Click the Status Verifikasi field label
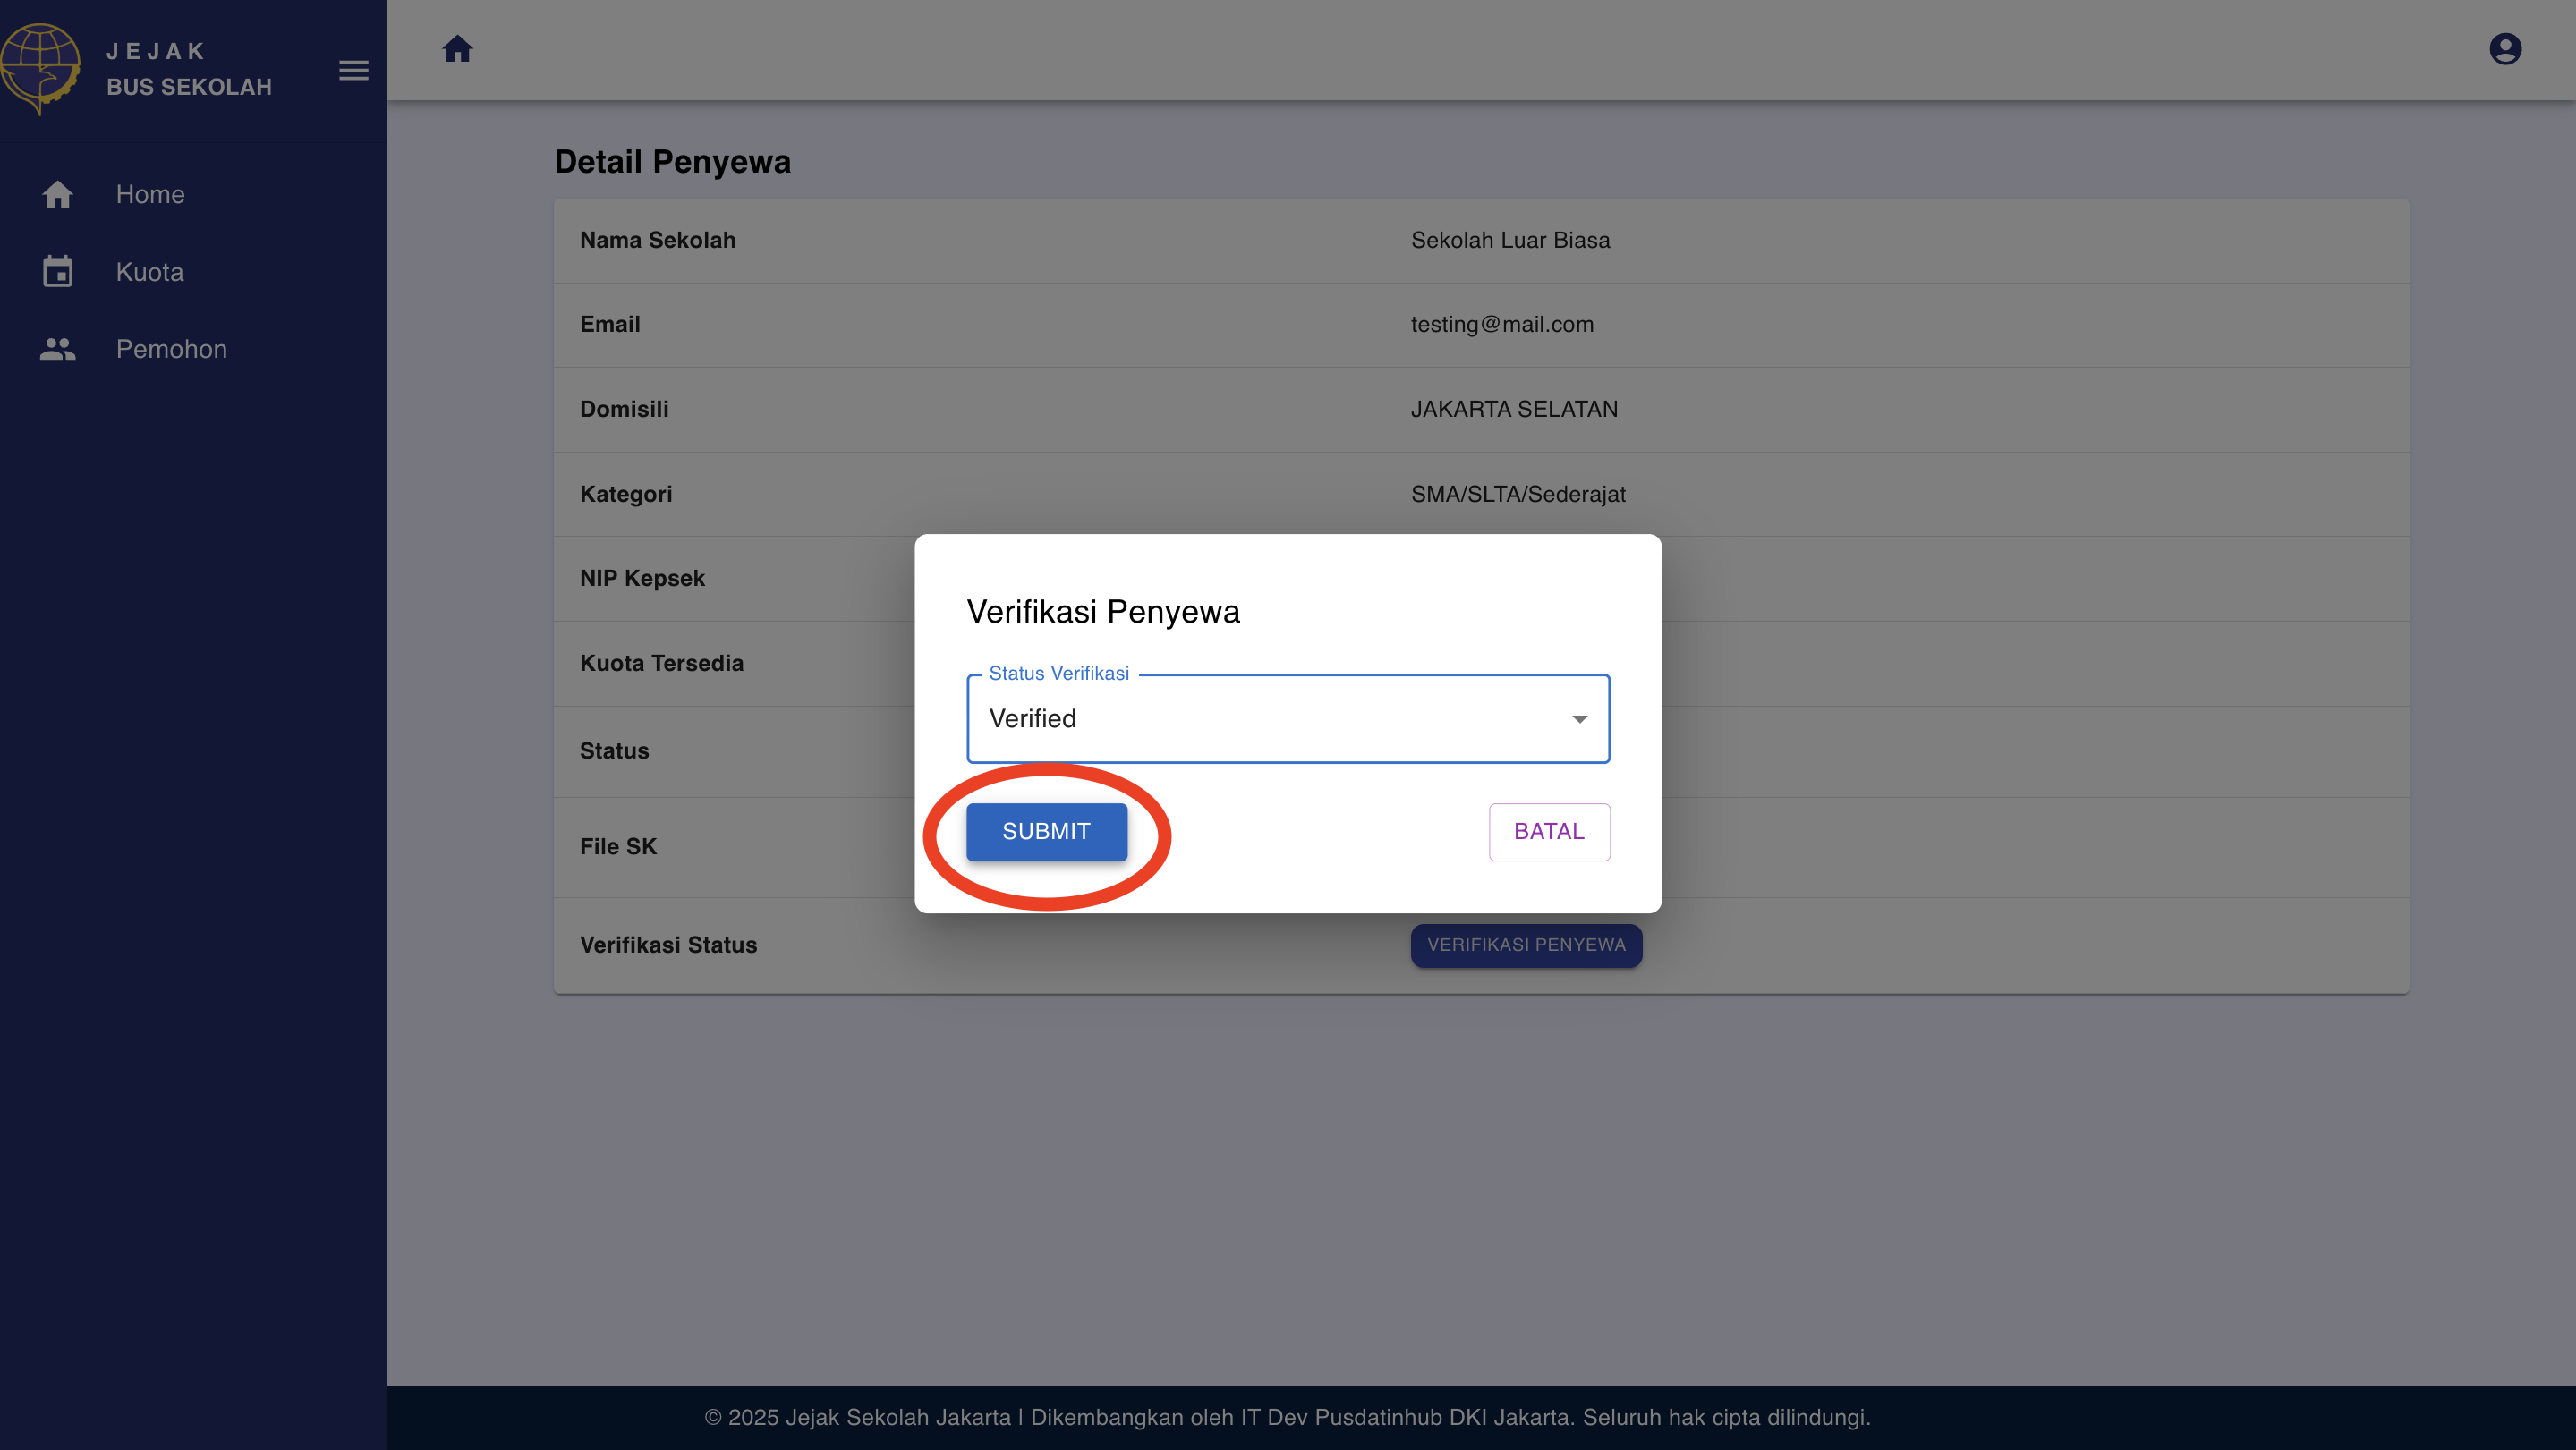The width and height of the screenshot is (2576, 1450). pos(1058,673)
